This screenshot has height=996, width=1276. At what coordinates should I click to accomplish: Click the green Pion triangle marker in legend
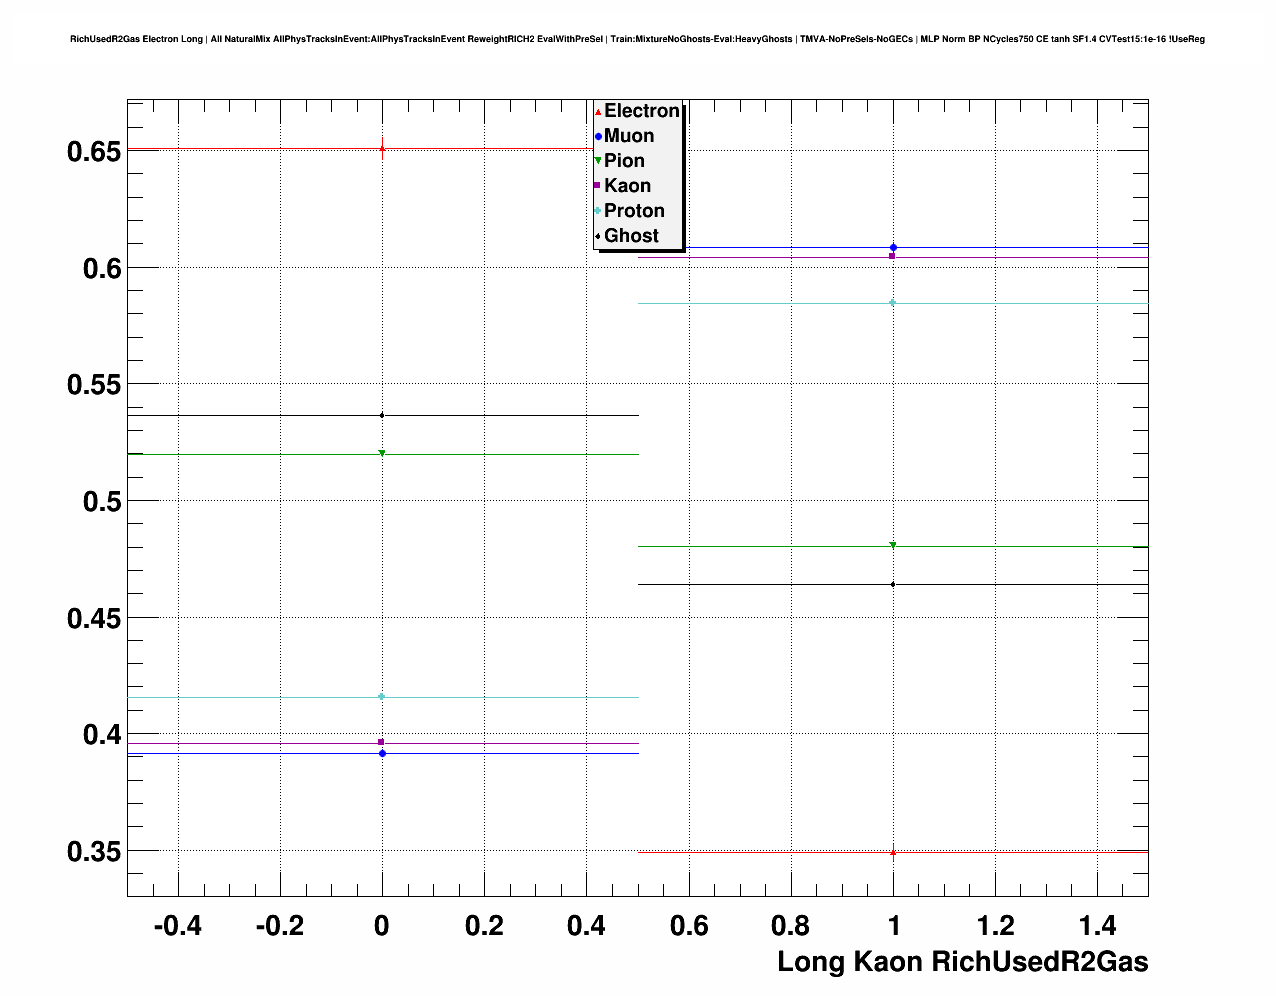[x=598, y=161]
